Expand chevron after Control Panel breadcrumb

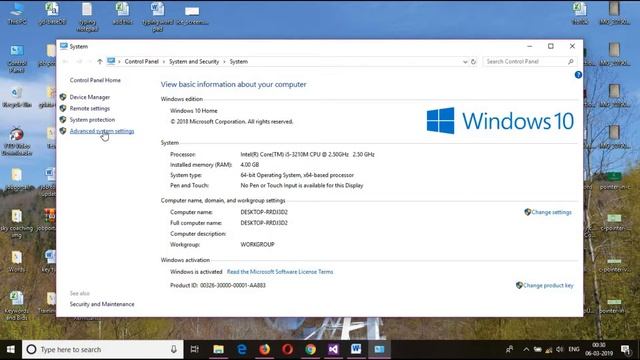164,62
